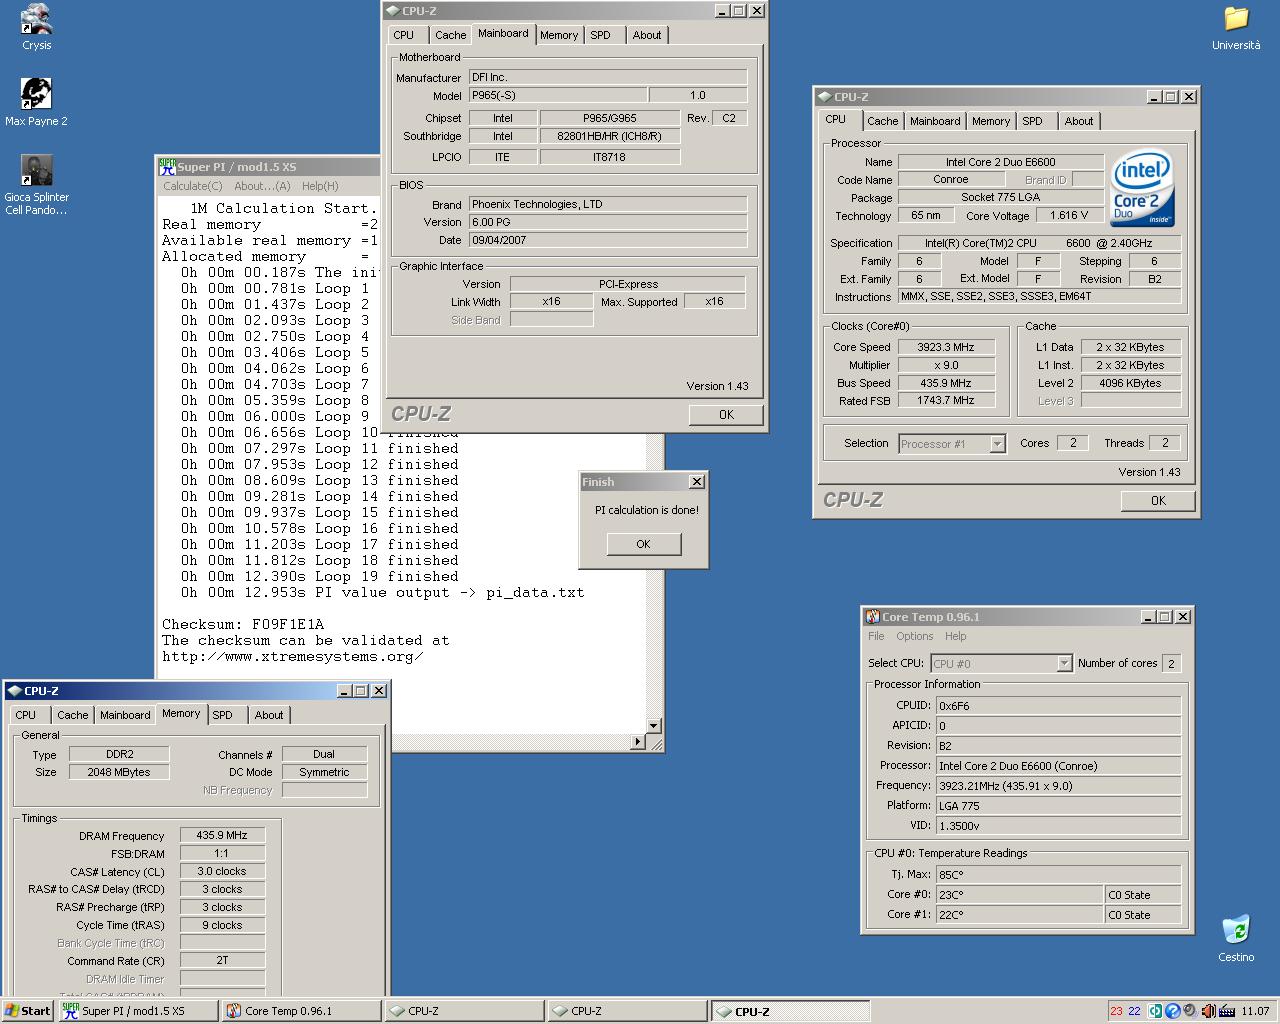Screen dimensions: 1280x1024
Task: Close the Finish dialog with X
Action: tap(697, 482)
